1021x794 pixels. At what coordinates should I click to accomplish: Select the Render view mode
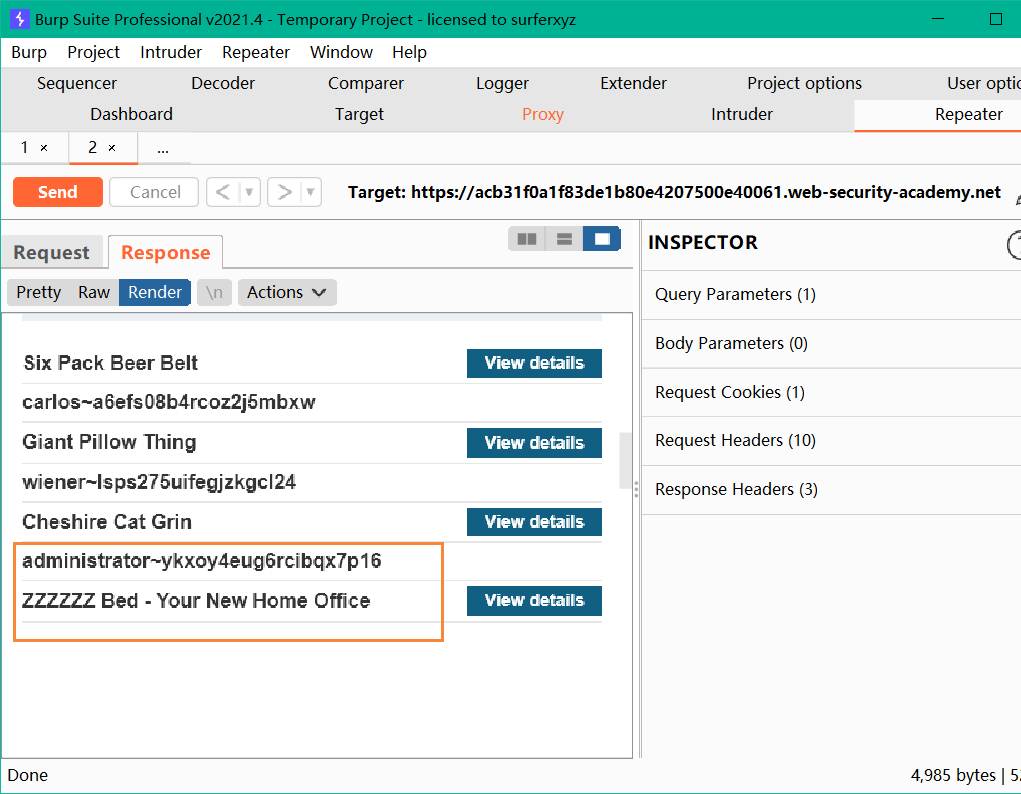tap(154, 292)
